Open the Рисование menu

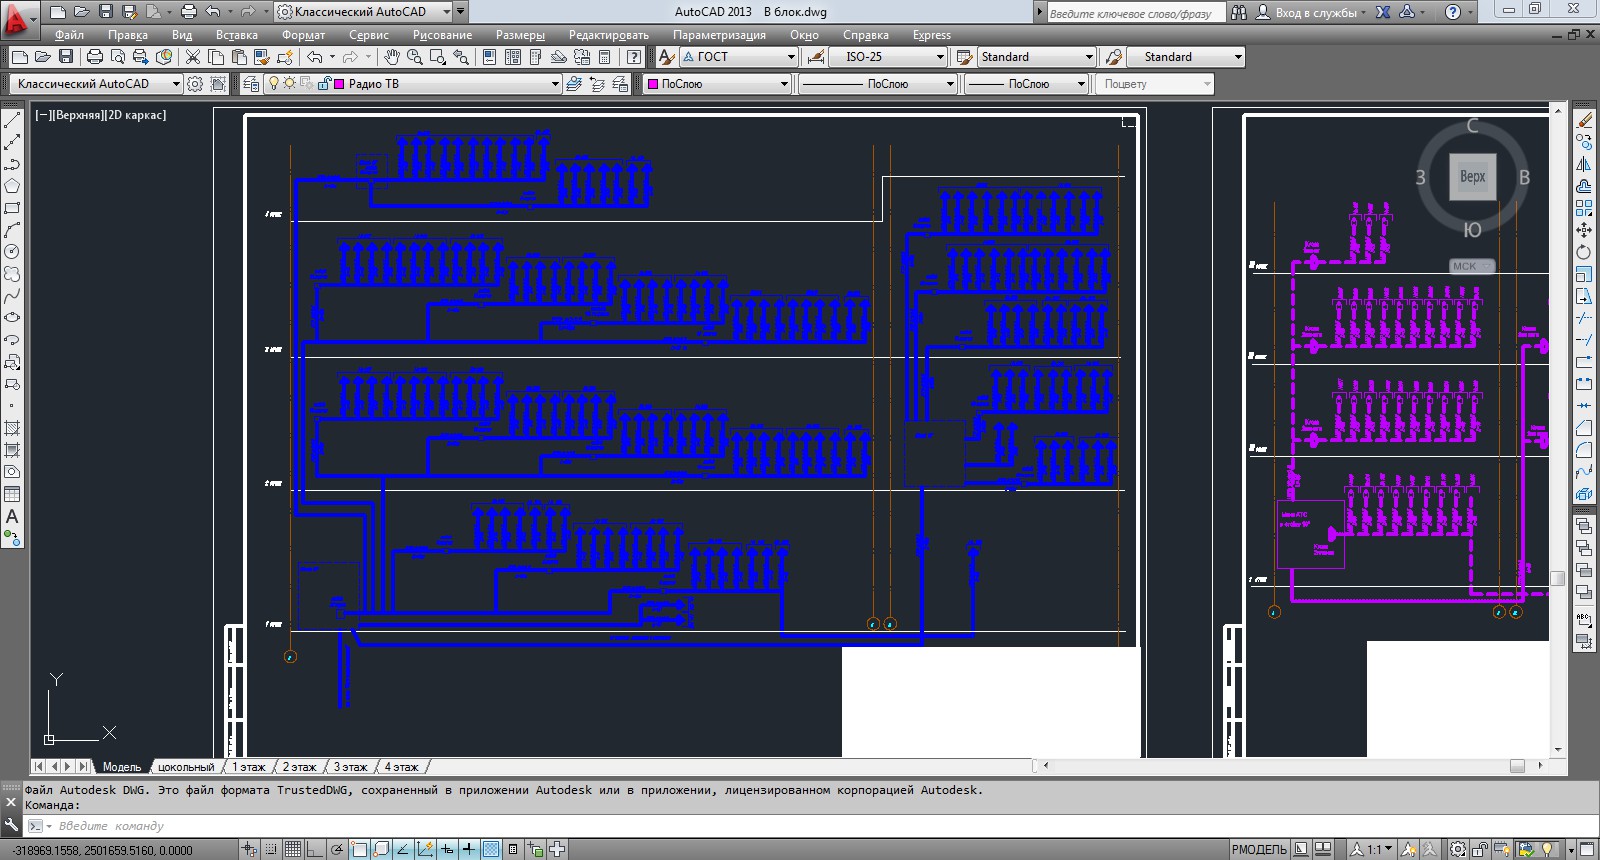pyautogui.click(x=442, y=35)
